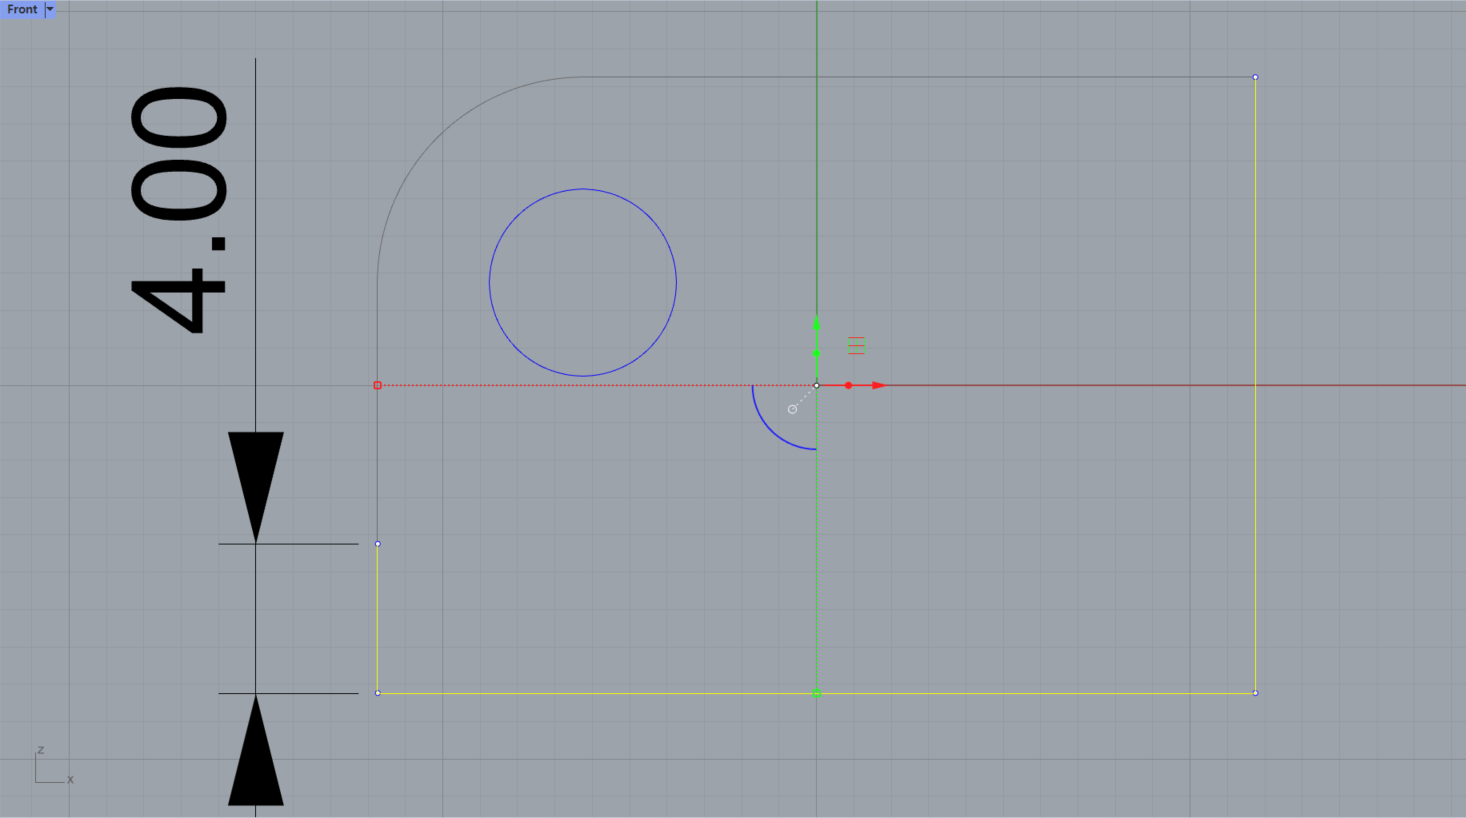Click the gumball red X scale handle dot
Viewport: 1466px width, 818px height.
point(848,385)
